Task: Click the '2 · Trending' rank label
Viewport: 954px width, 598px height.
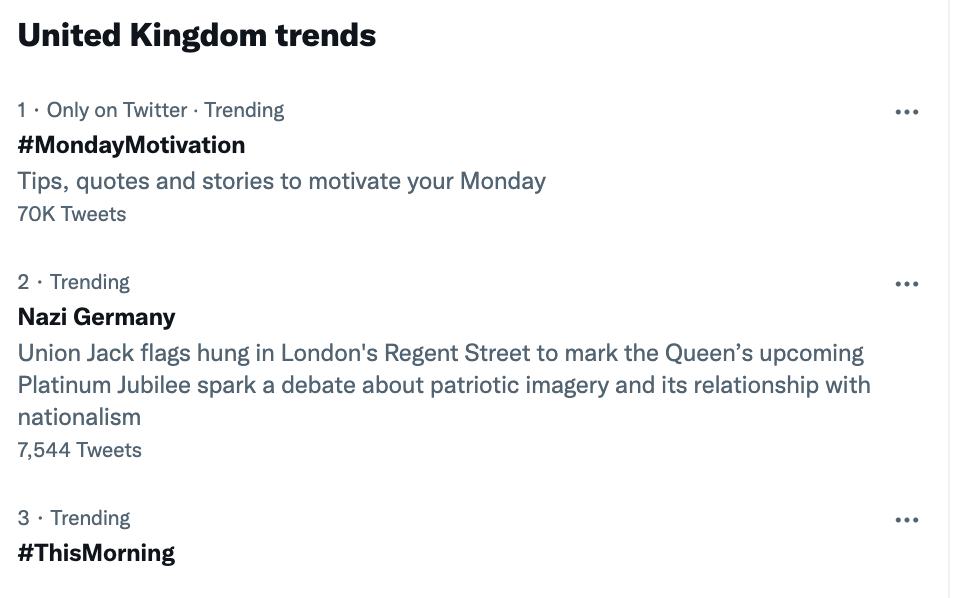Action: click(74, 282)
